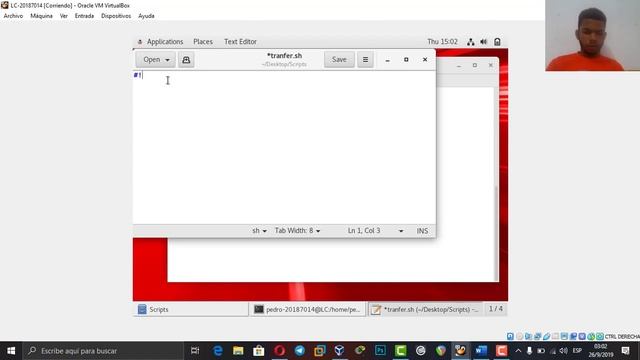Click the Windows clock showing 26/9/2019
The image size is (640, 360).
click(600, 351)
